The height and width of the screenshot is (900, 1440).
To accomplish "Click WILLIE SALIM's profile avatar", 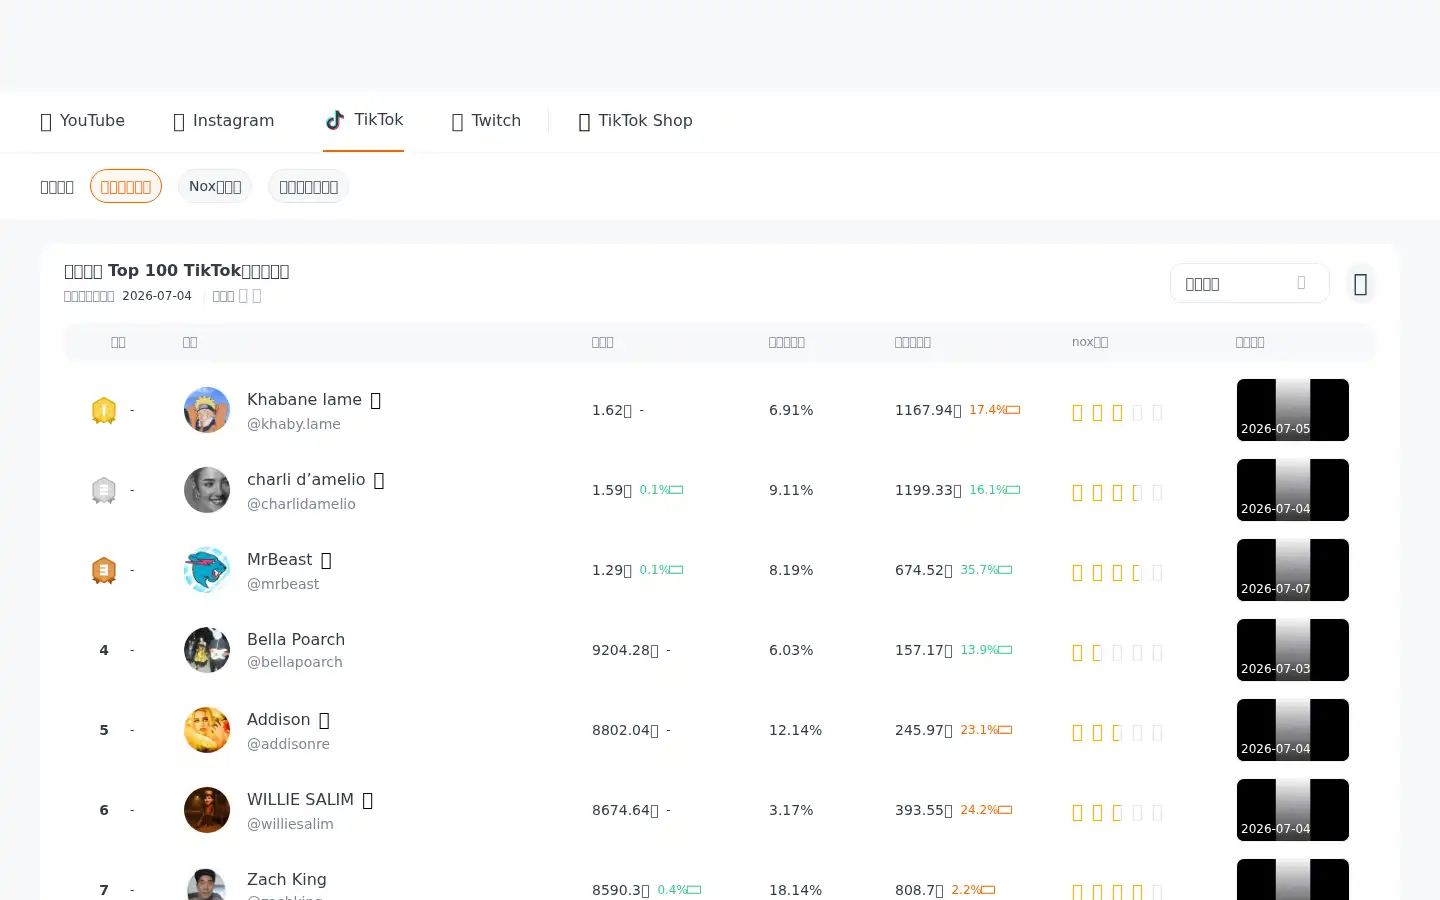I will [207, 810].
